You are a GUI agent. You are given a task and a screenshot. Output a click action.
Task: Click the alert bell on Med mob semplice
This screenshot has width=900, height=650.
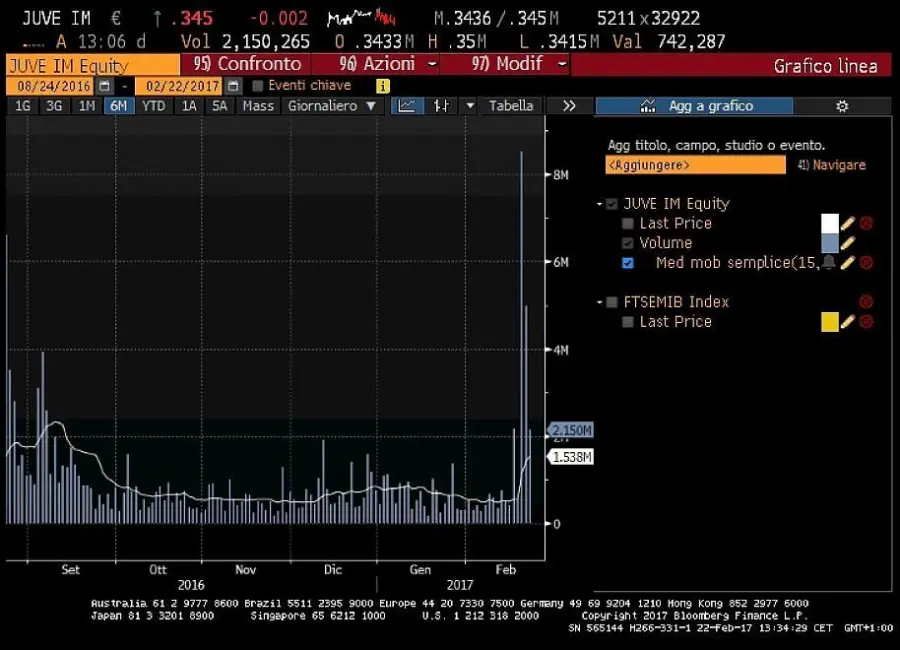click(829, 263)
